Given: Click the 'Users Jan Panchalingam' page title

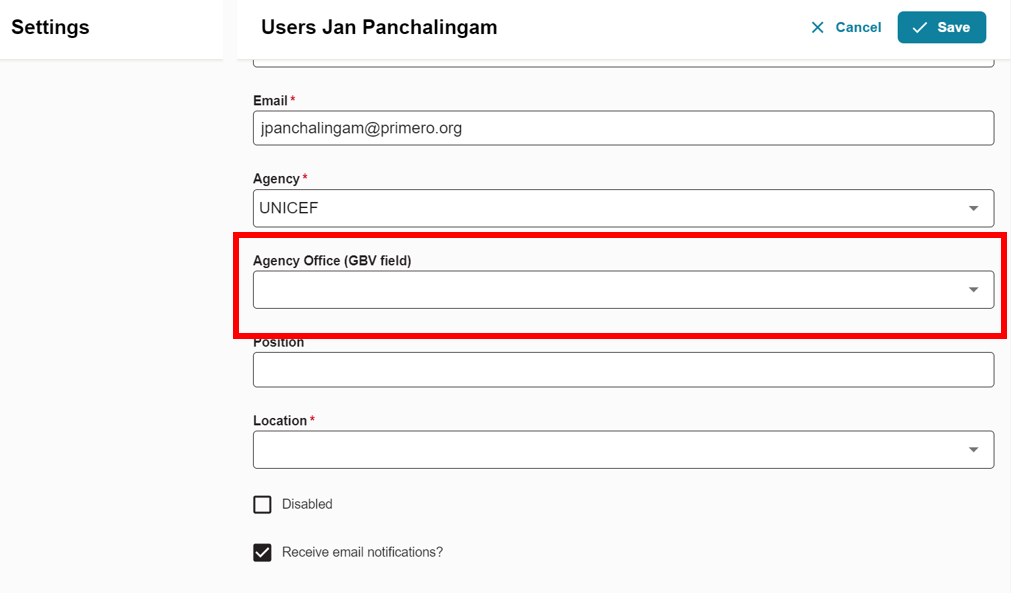Looking at the screenshot, I should click(379, 27).
